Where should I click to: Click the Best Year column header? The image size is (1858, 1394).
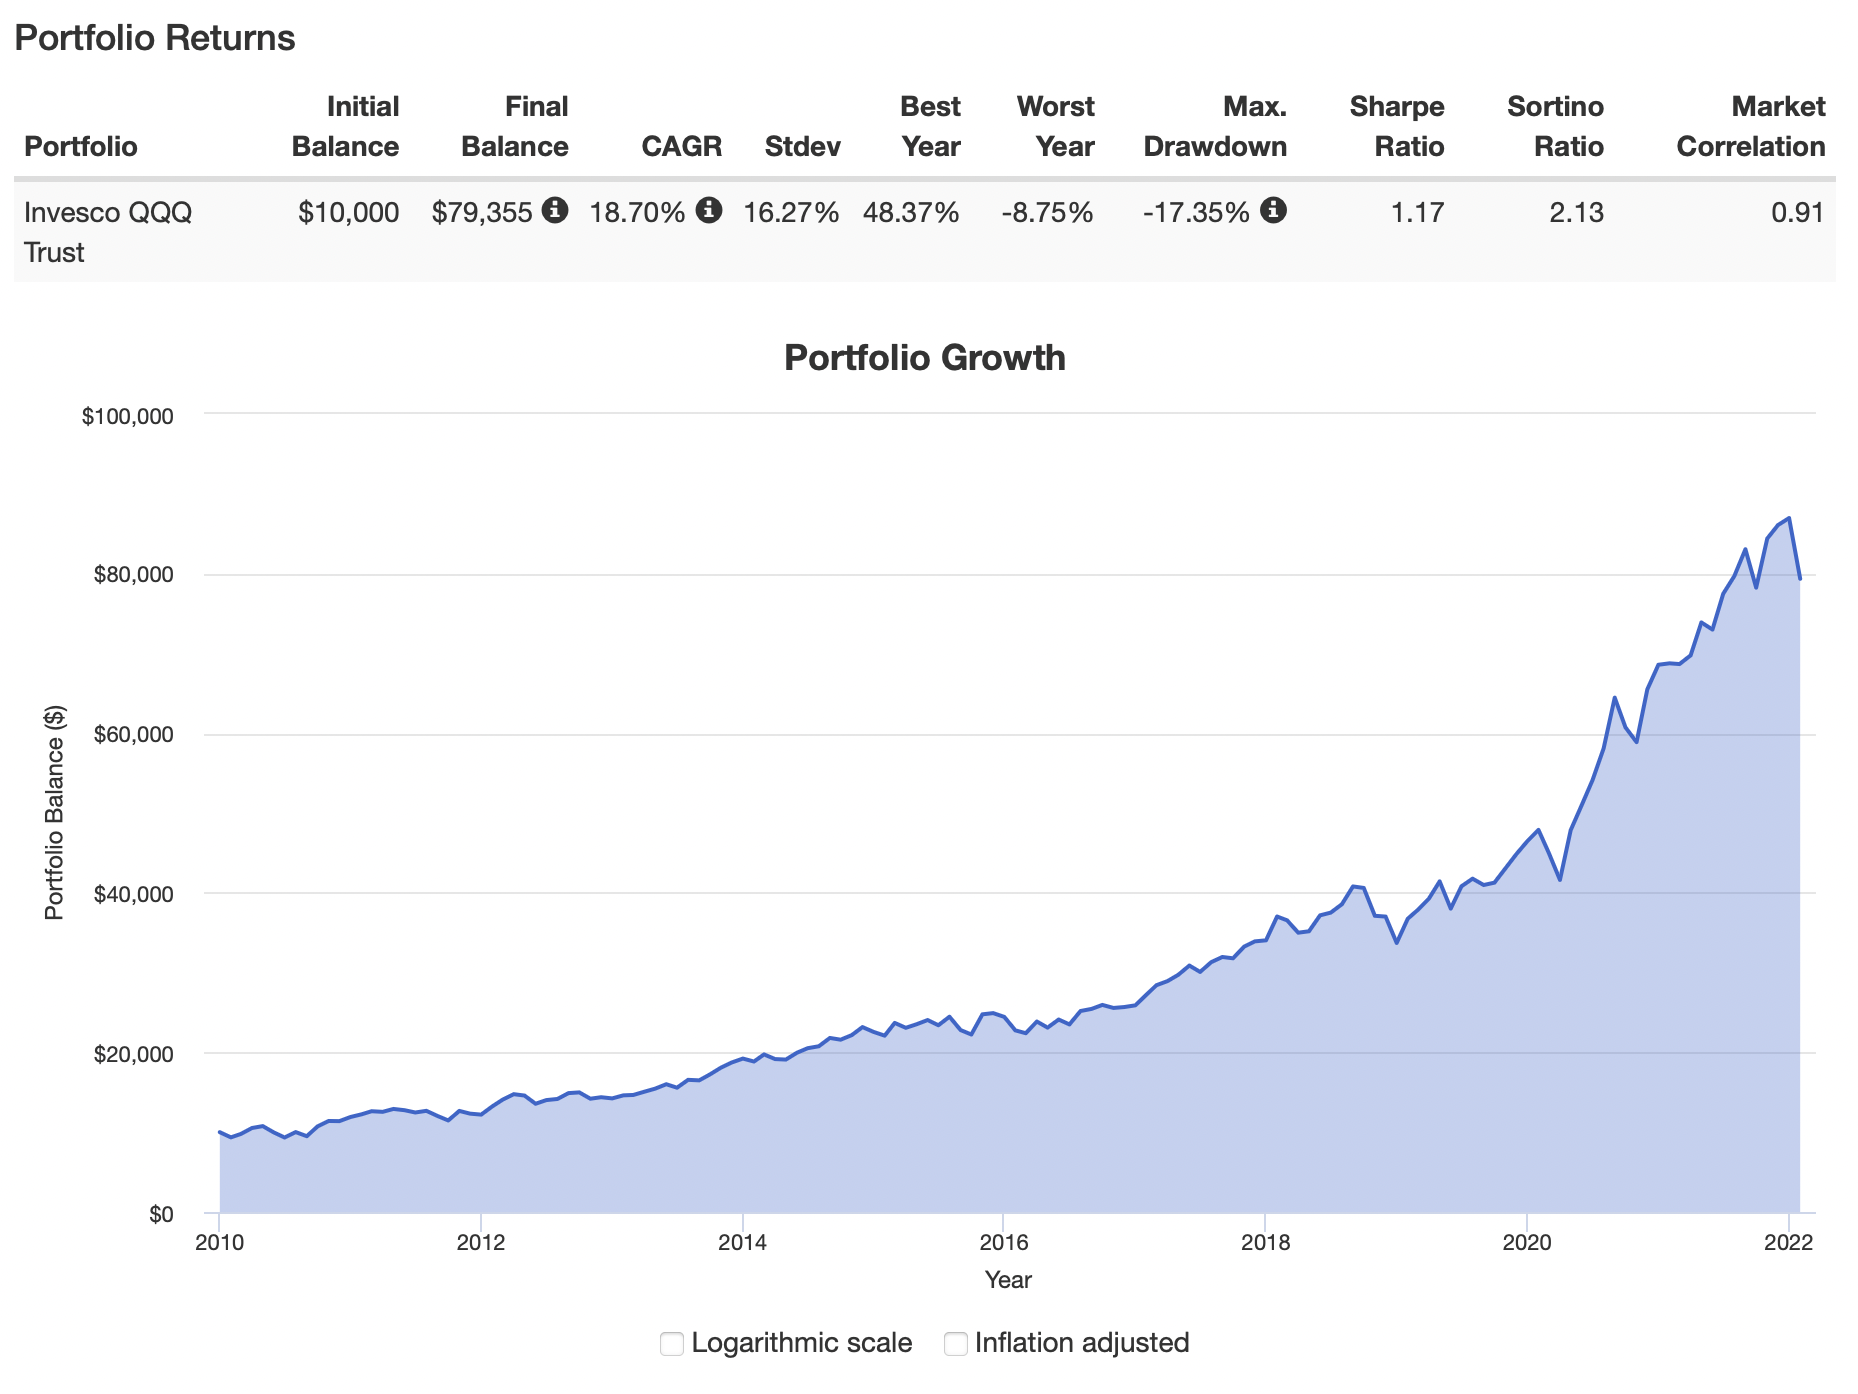point(931,127)
